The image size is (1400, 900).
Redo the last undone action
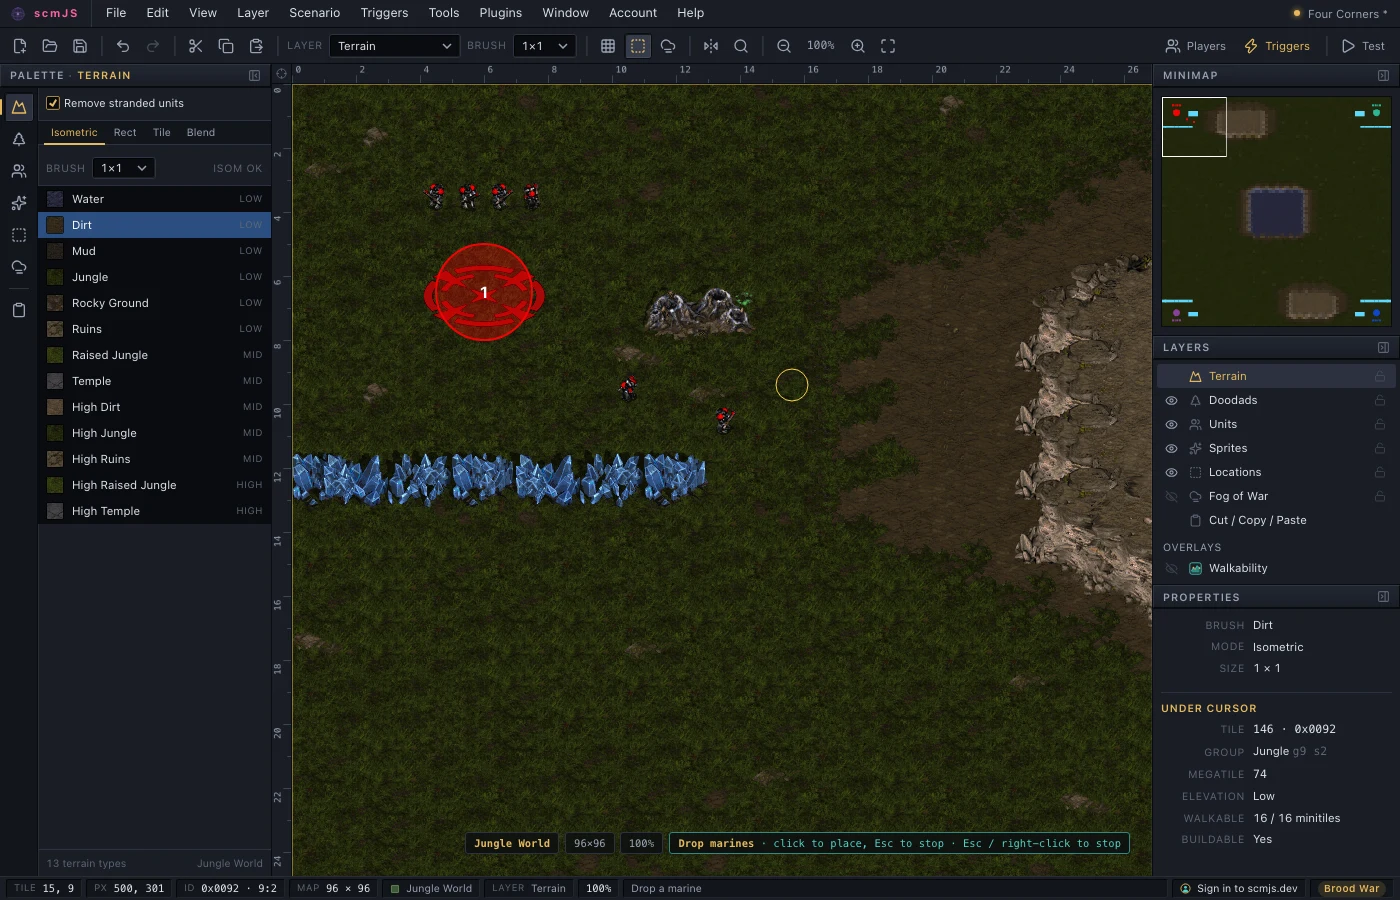click(x=153, y=46)
